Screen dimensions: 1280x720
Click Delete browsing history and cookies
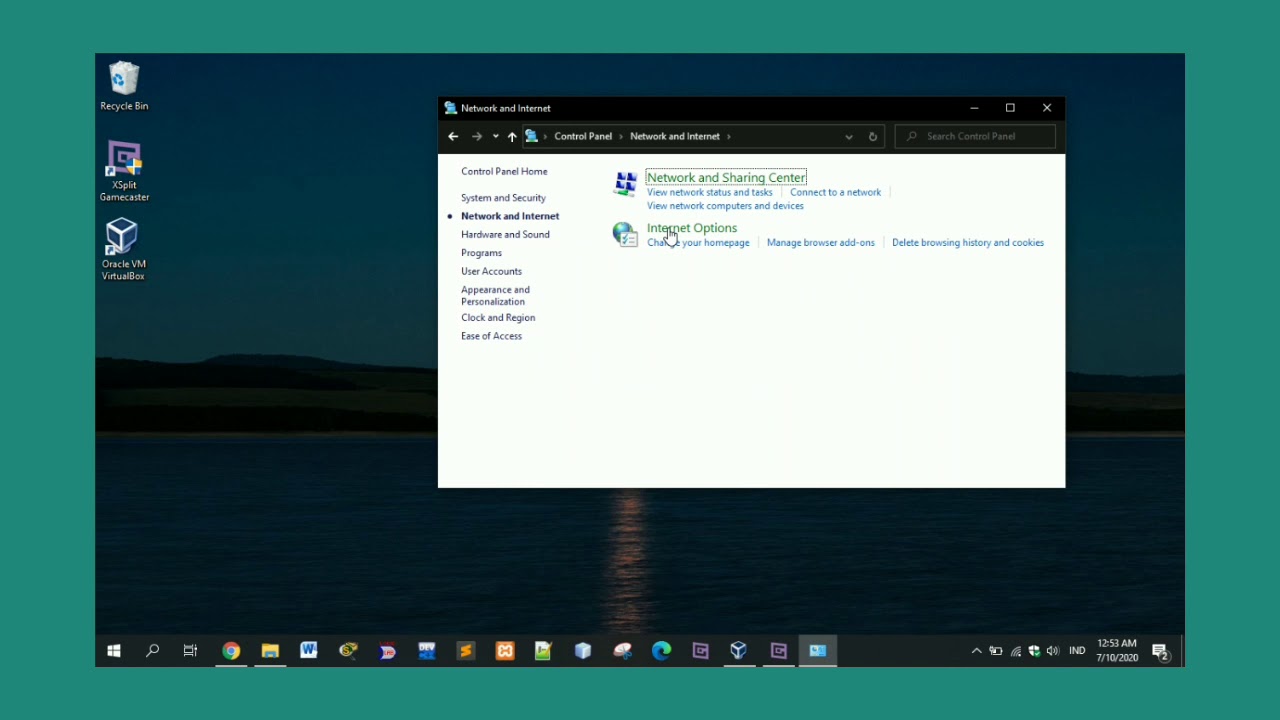(x=968, y=242)
